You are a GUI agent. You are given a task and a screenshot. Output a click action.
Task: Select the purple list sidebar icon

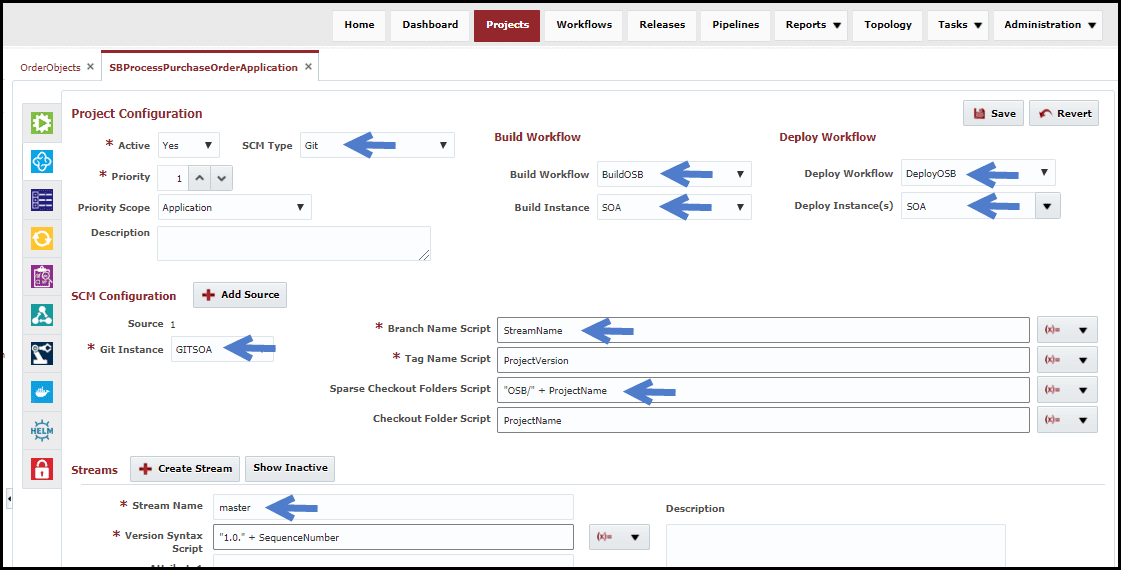42,200
